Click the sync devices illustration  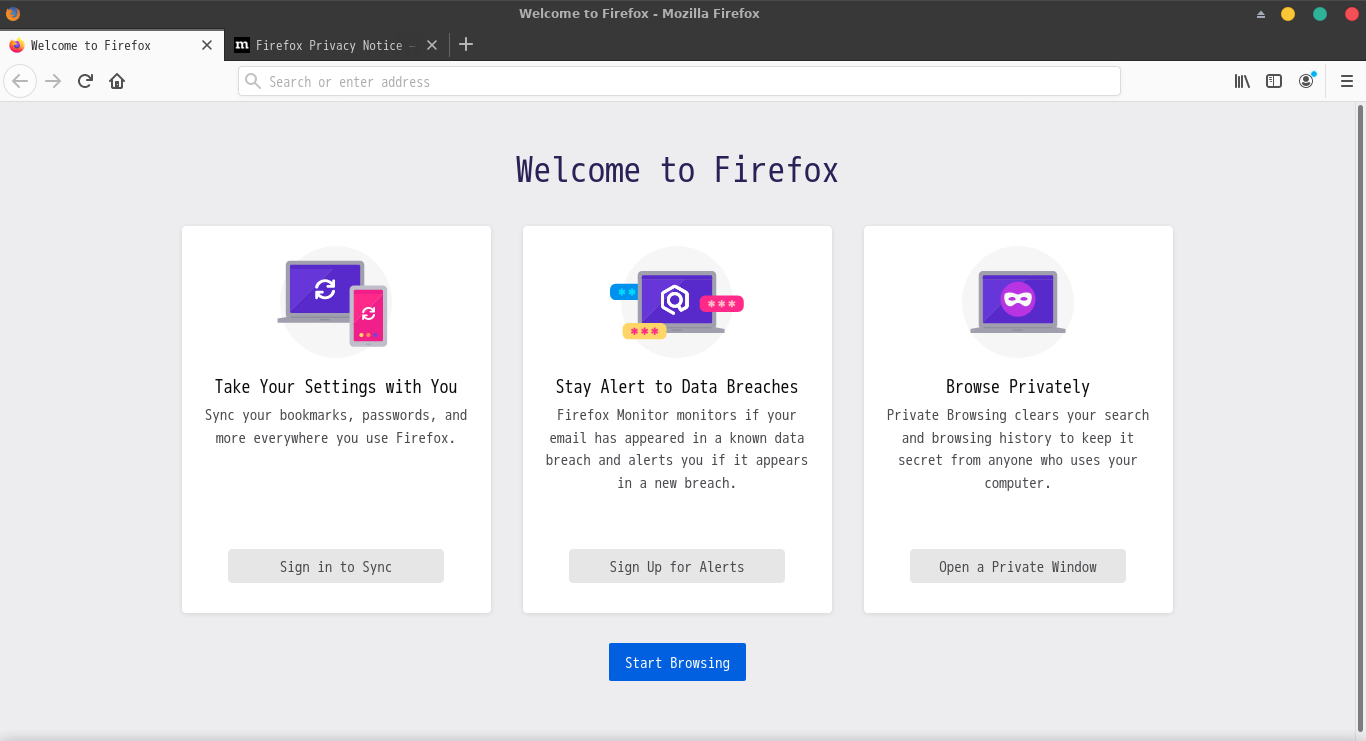[x=333, y=302]
